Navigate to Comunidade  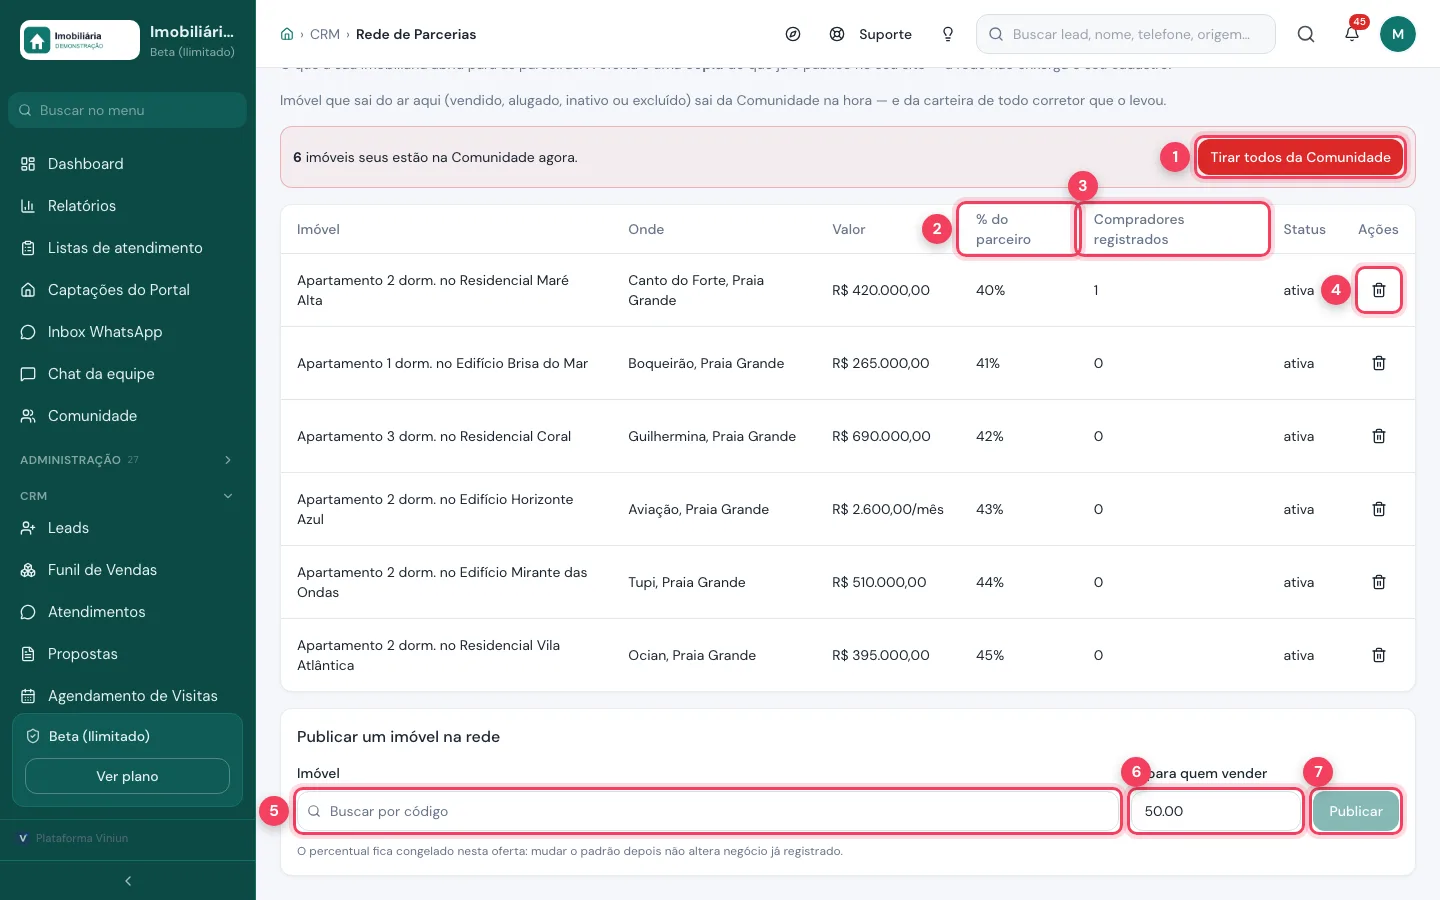point(127,416)
